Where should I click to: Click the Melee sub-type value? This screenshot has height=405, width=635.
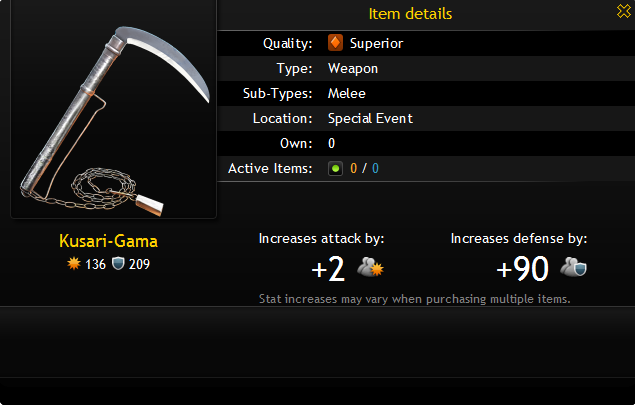tap(347, 94)
